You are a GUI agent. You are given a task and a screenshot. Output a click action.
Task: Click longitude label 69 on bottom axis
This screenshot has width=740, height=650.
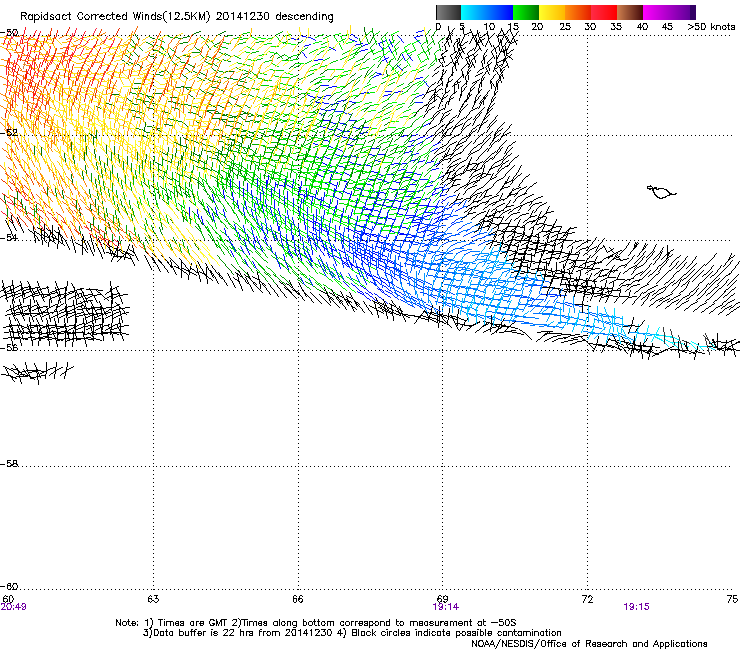tap(442, 599)
